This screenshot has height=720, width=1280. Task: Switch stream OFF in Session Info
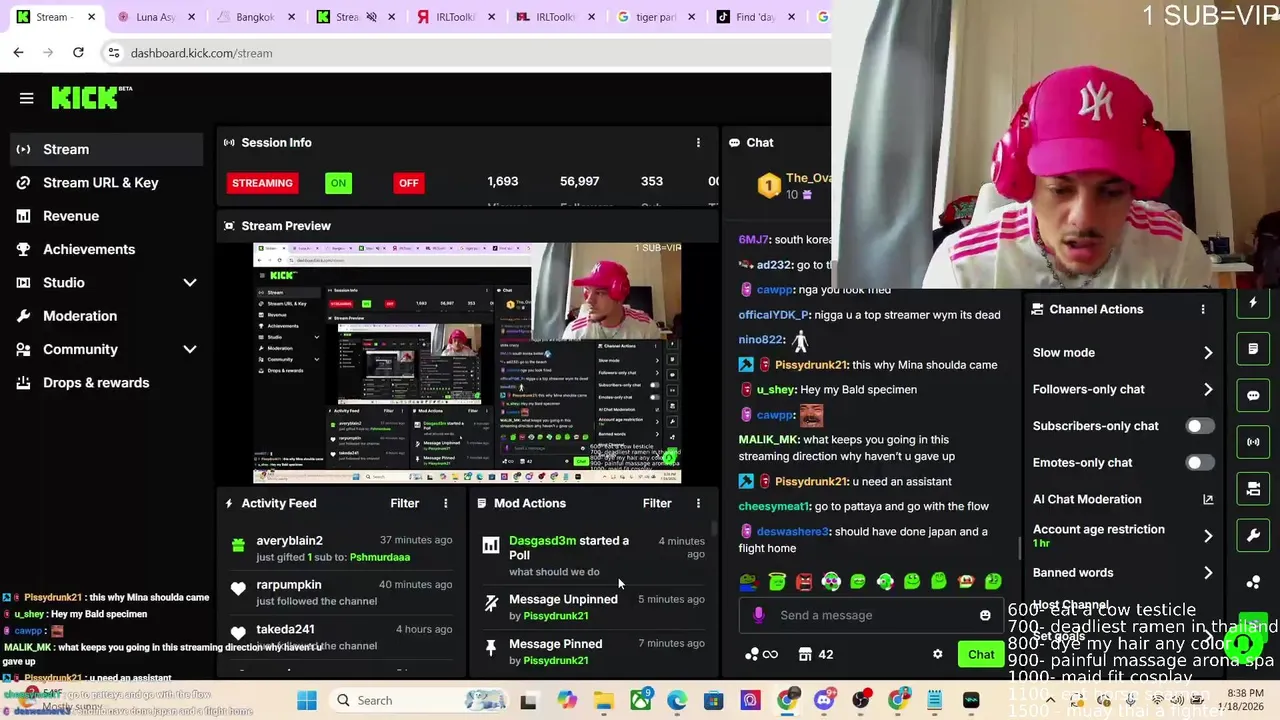408,183
